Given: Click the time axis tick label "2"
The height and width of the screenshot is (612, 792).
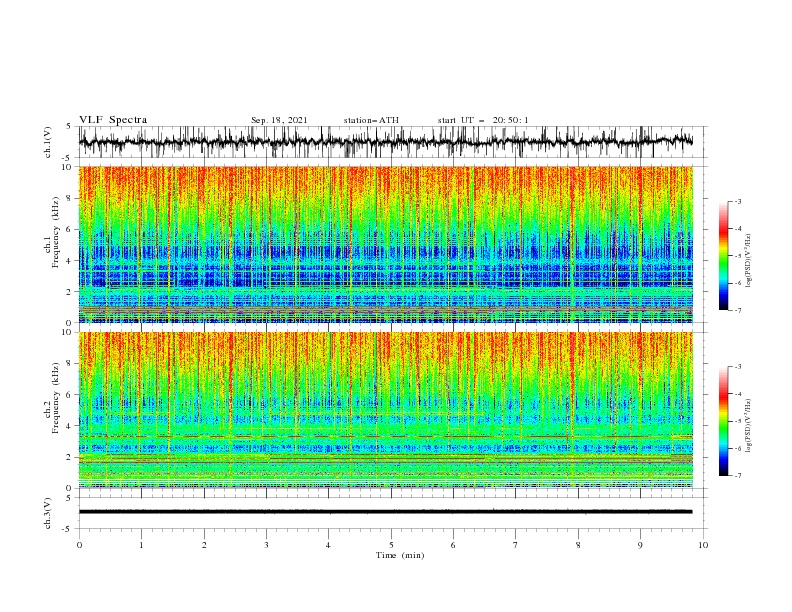Looking at the screenshot, I should point(204,545).
